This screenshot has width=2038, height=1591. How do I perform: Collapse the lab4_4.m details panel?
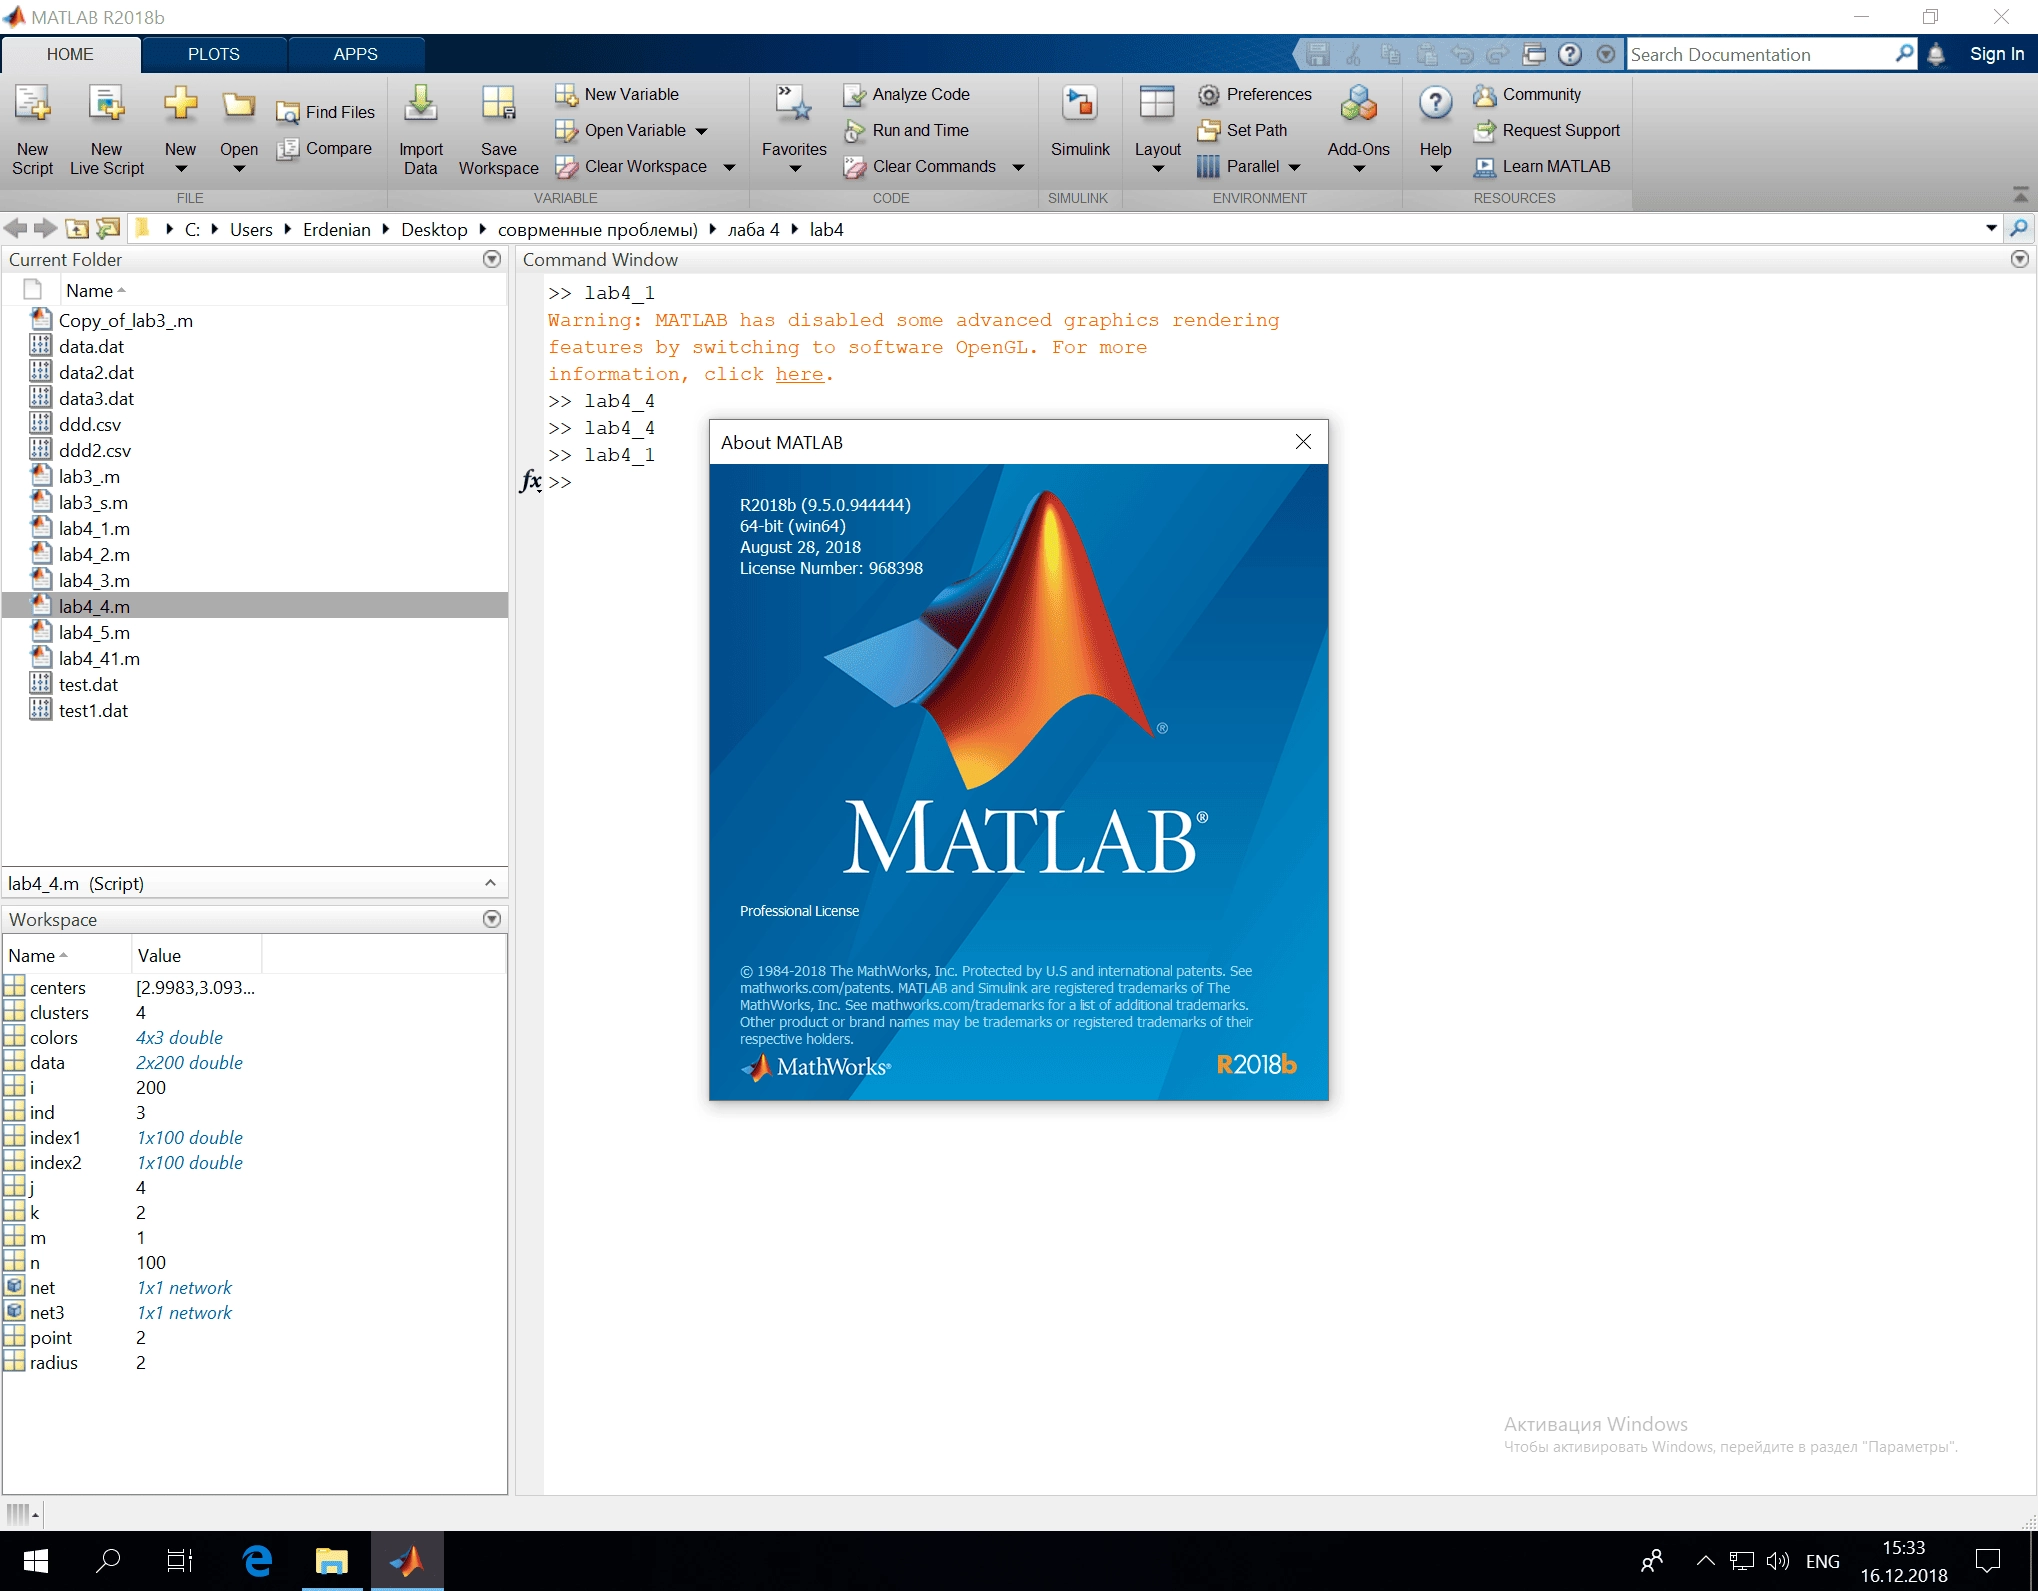coord(490,883)
